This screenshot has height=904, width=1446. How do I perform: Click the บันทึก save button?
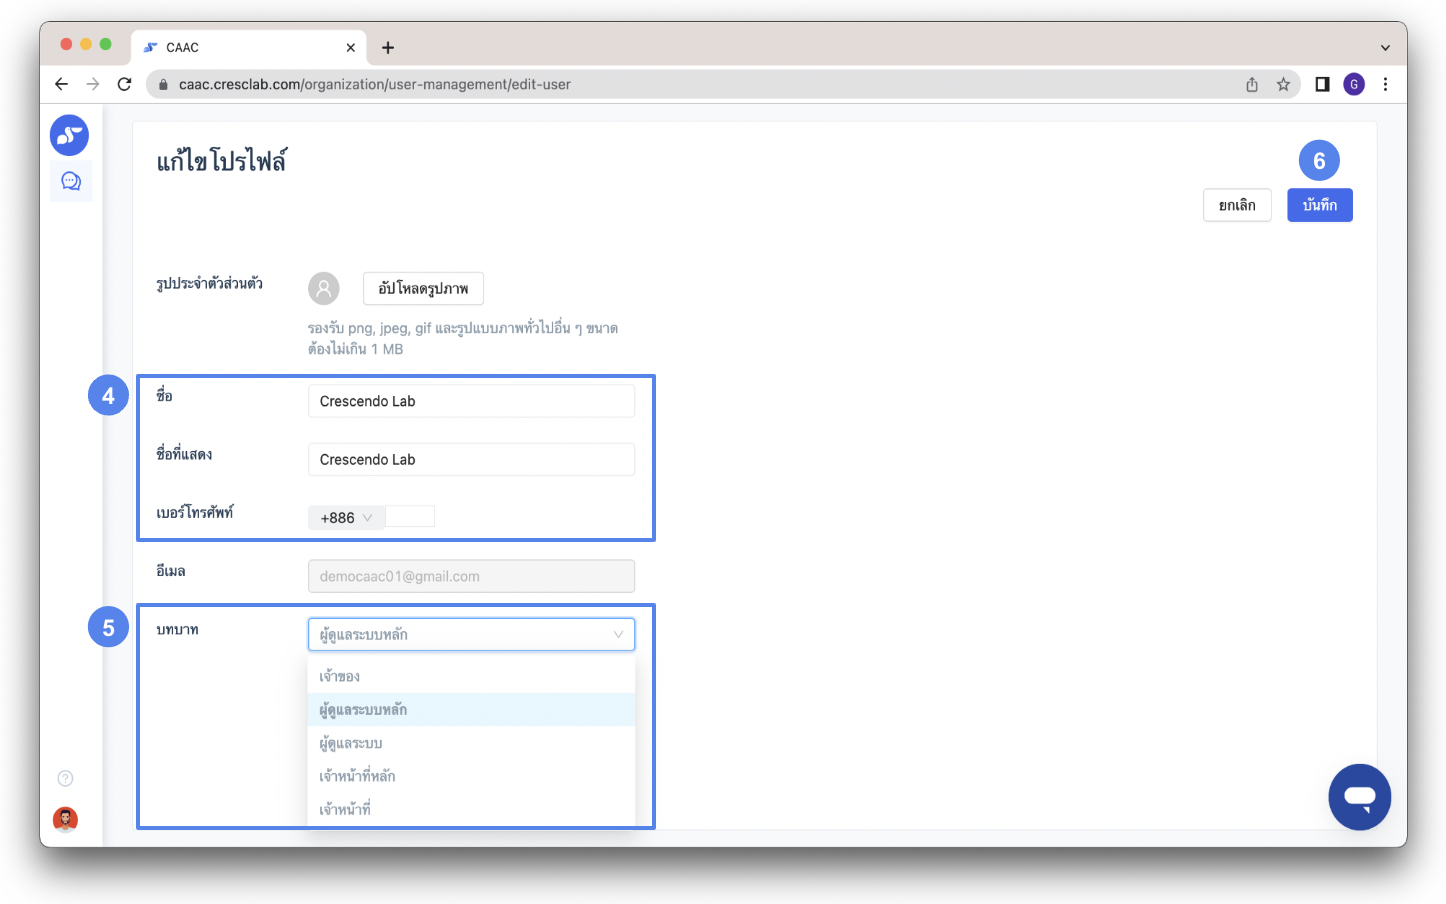coord(1319,205)
